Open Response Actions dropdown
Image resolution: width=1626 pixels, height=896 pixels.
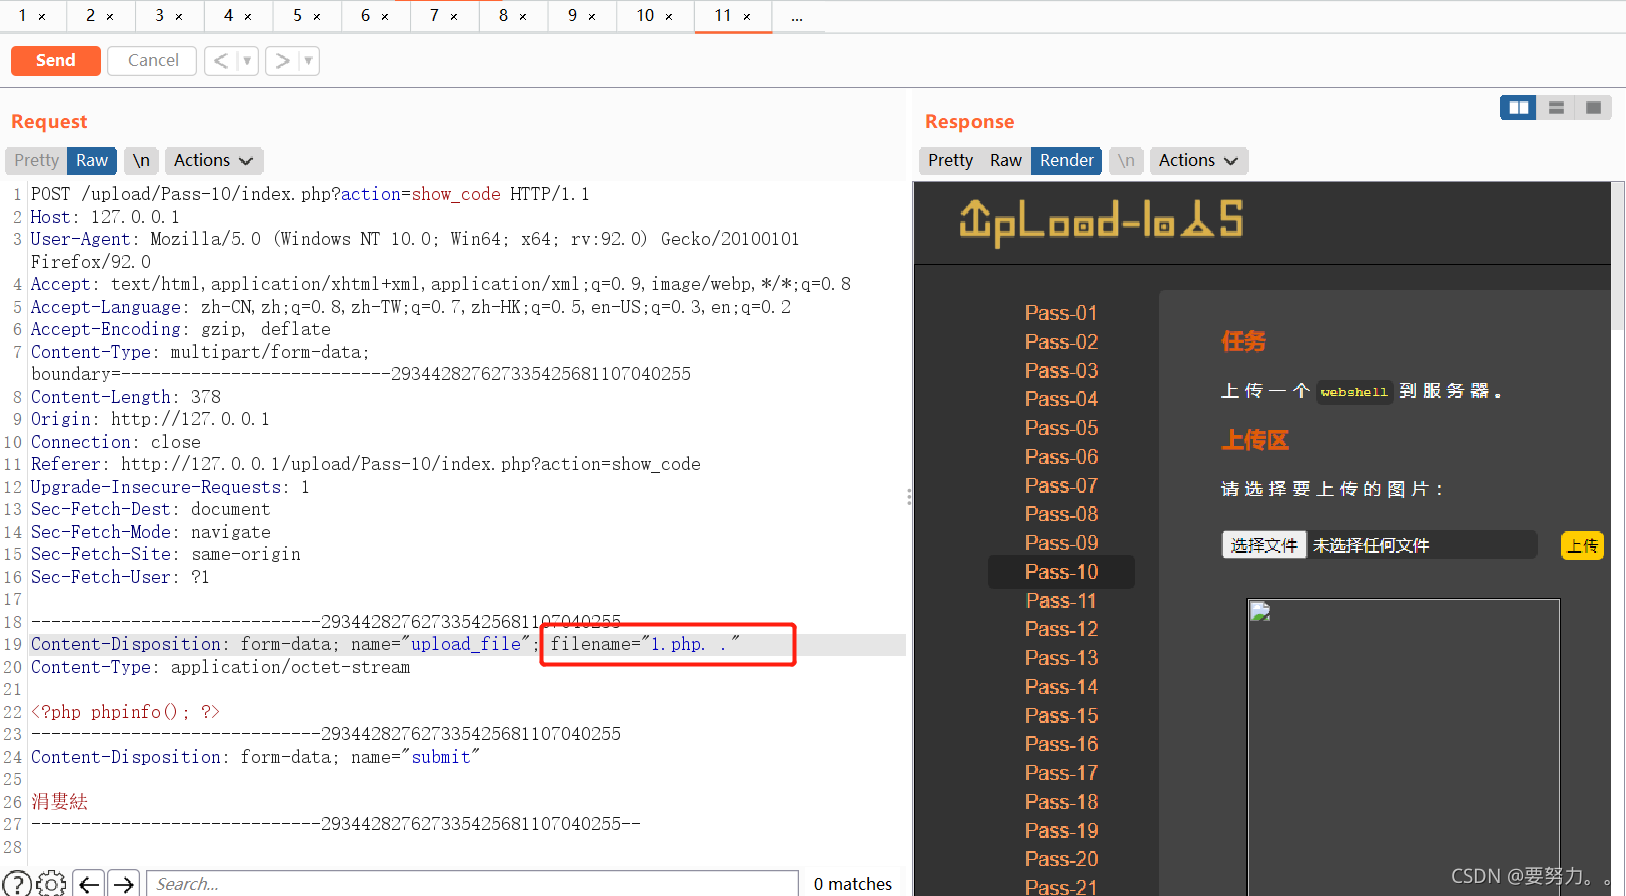pos(1199,160)
